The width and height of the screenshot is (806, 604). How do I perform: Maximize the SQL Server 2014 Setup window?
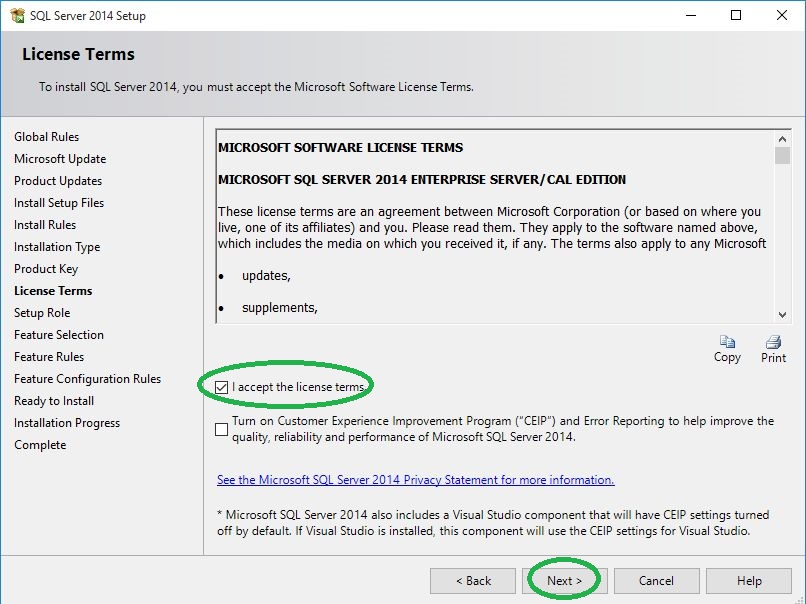pos(736,15)
